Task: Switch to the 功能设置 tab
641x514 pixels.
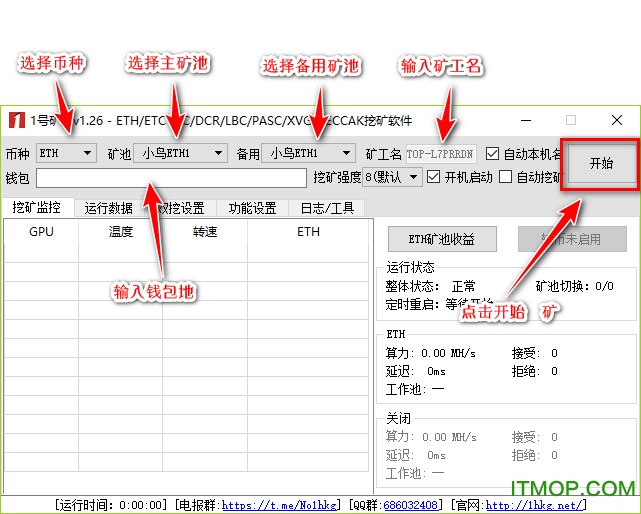Action: coord(253,208)
